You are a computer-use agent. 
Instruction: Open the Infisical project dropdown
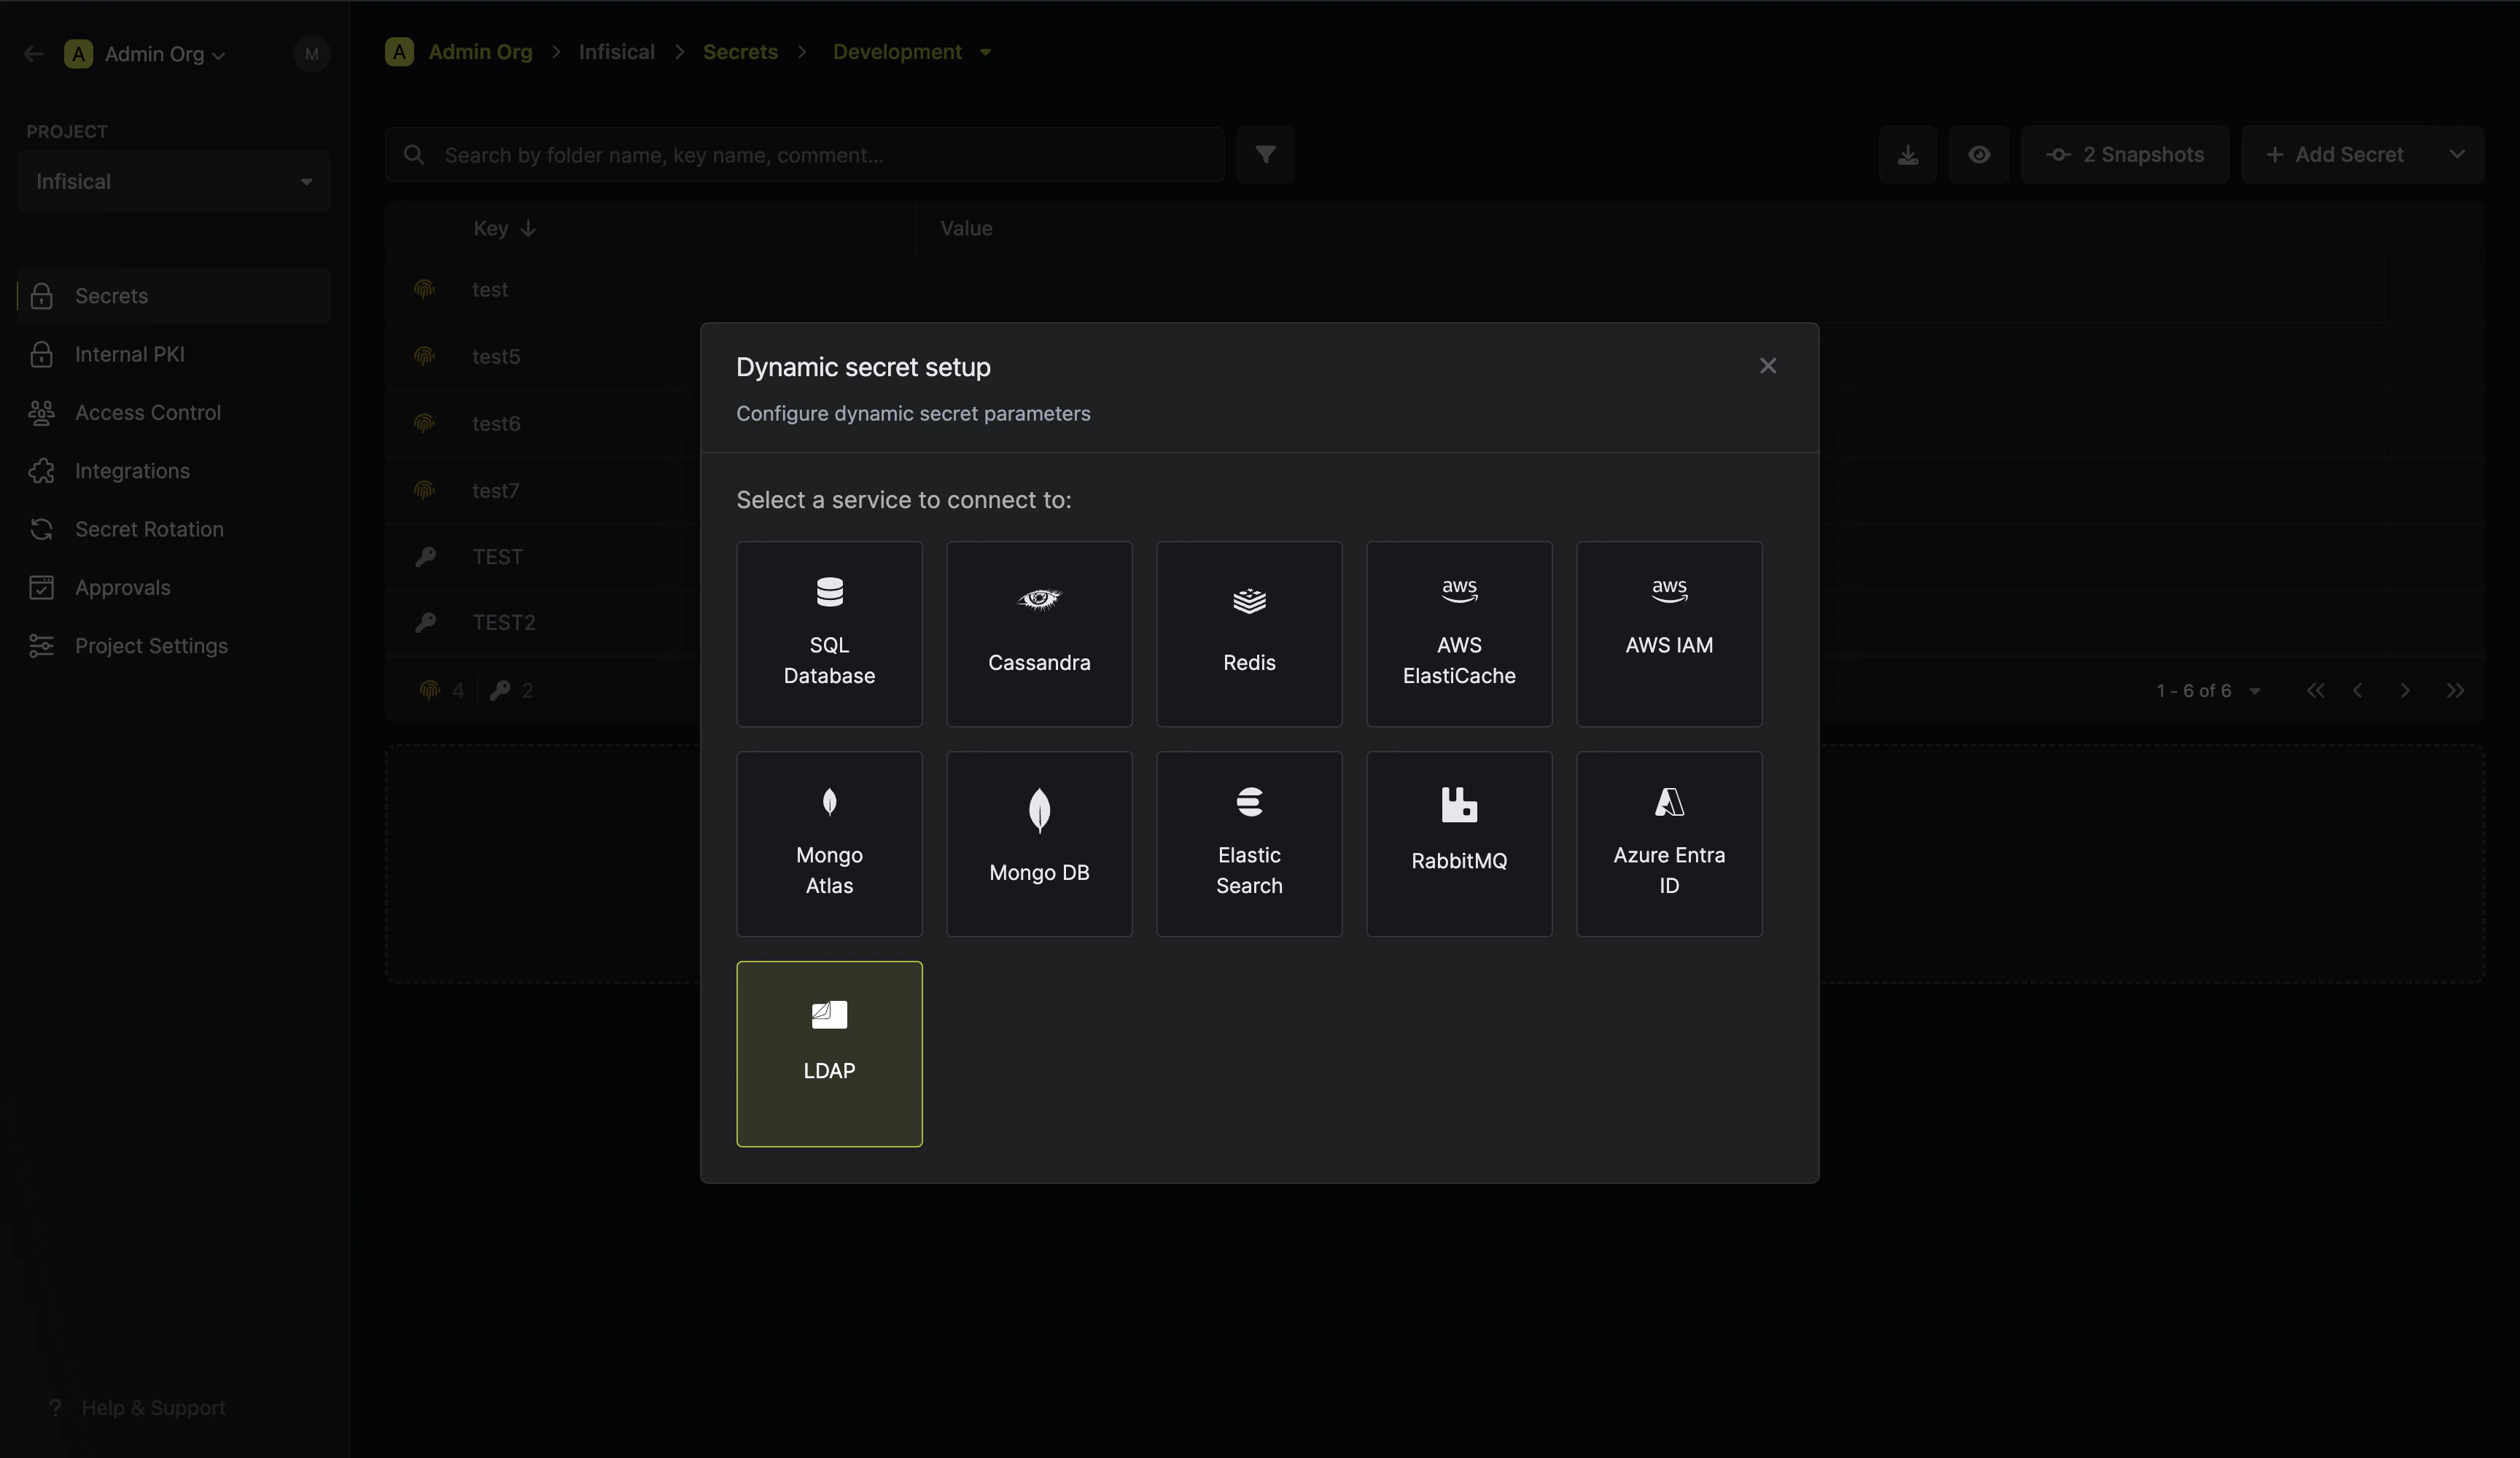pos(174,182)
